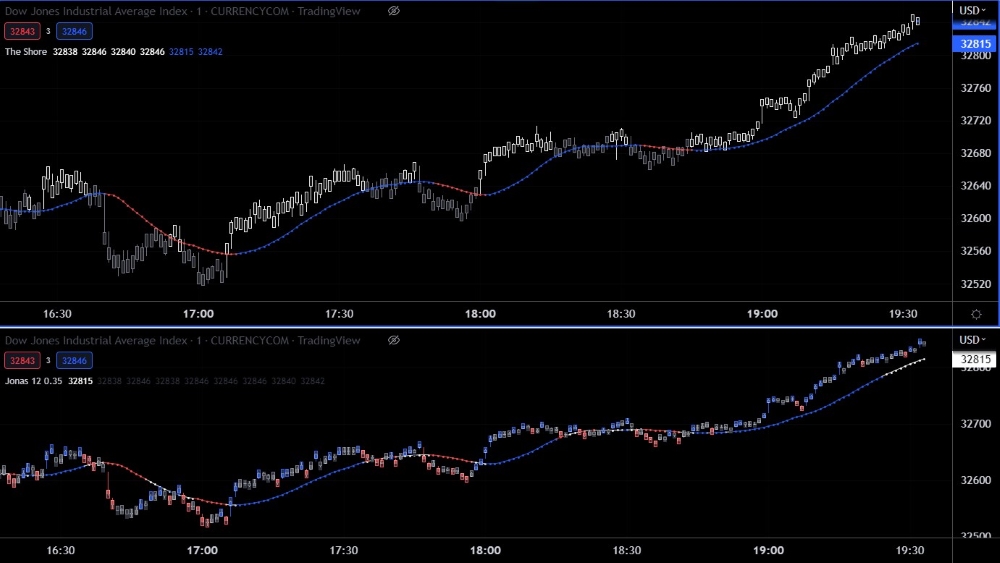Toggle the bottom chart's symbol visibility eye
The height and width of the screenshot is (563, 1000).
pyautogui.click(x=393, y=340)
